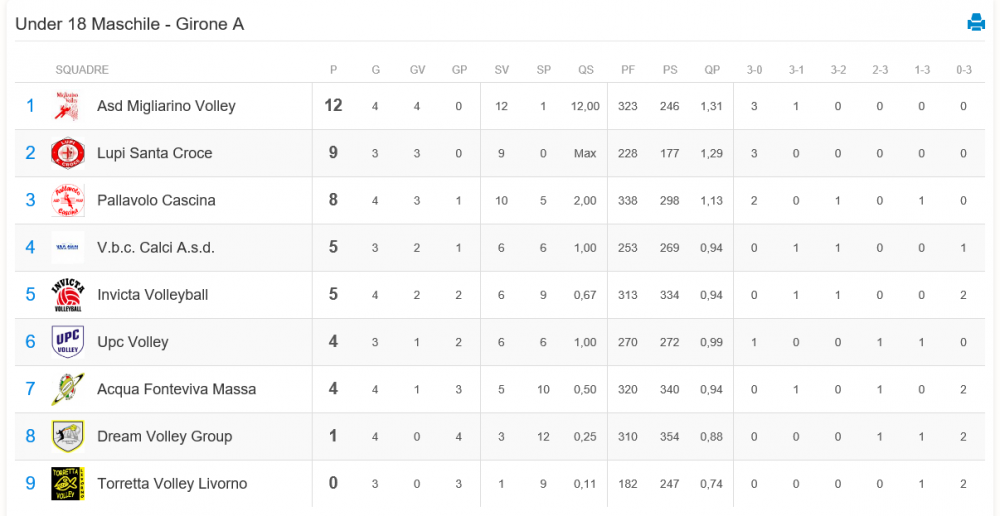Open the Asd Migliarino Volley team link

(x=166, y=106)
